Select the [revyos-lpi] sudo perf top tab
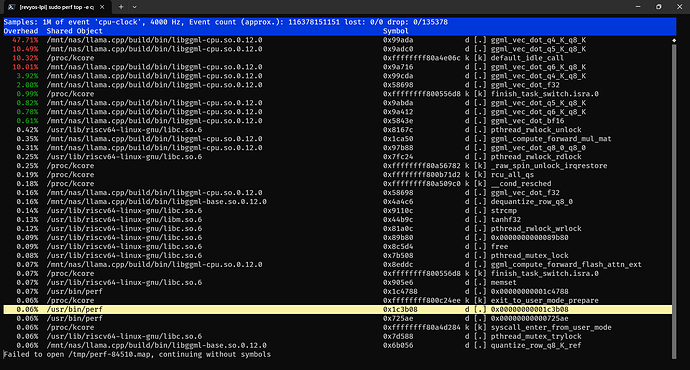Image resolution: width=690 pixels, height=370 pixels. (x=56, y=7)
